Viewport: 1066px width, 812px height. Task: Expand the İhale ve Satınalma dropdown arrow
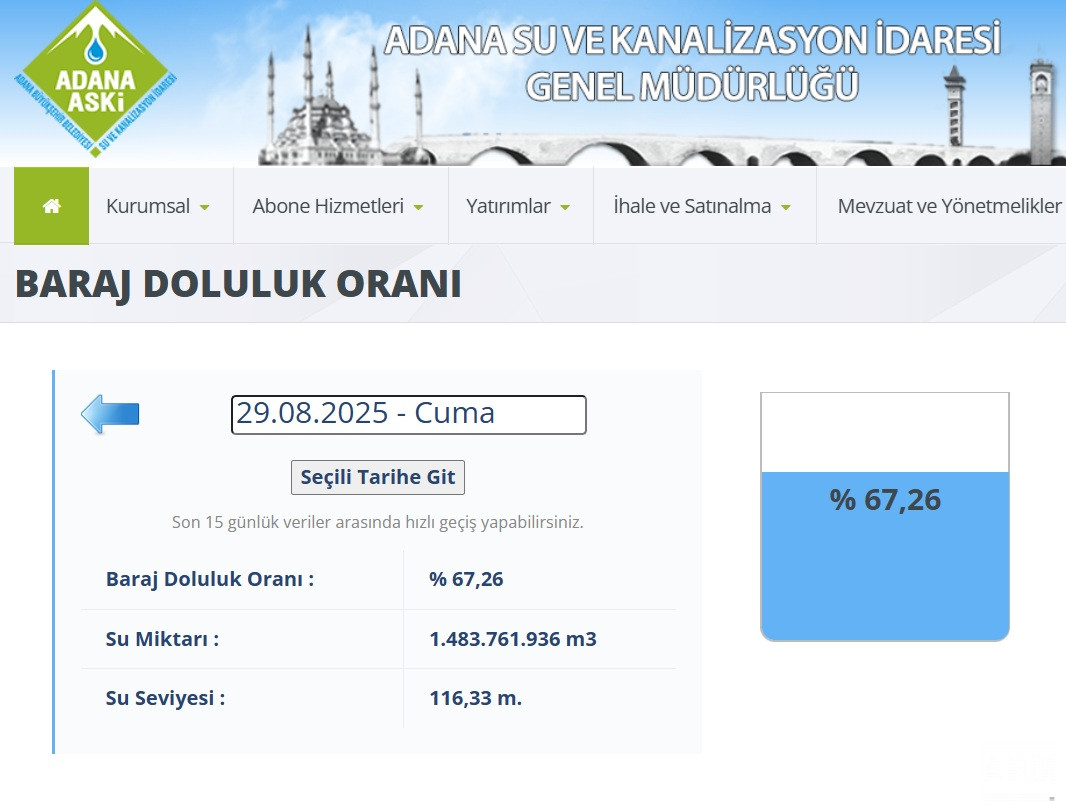coord(786,207)
